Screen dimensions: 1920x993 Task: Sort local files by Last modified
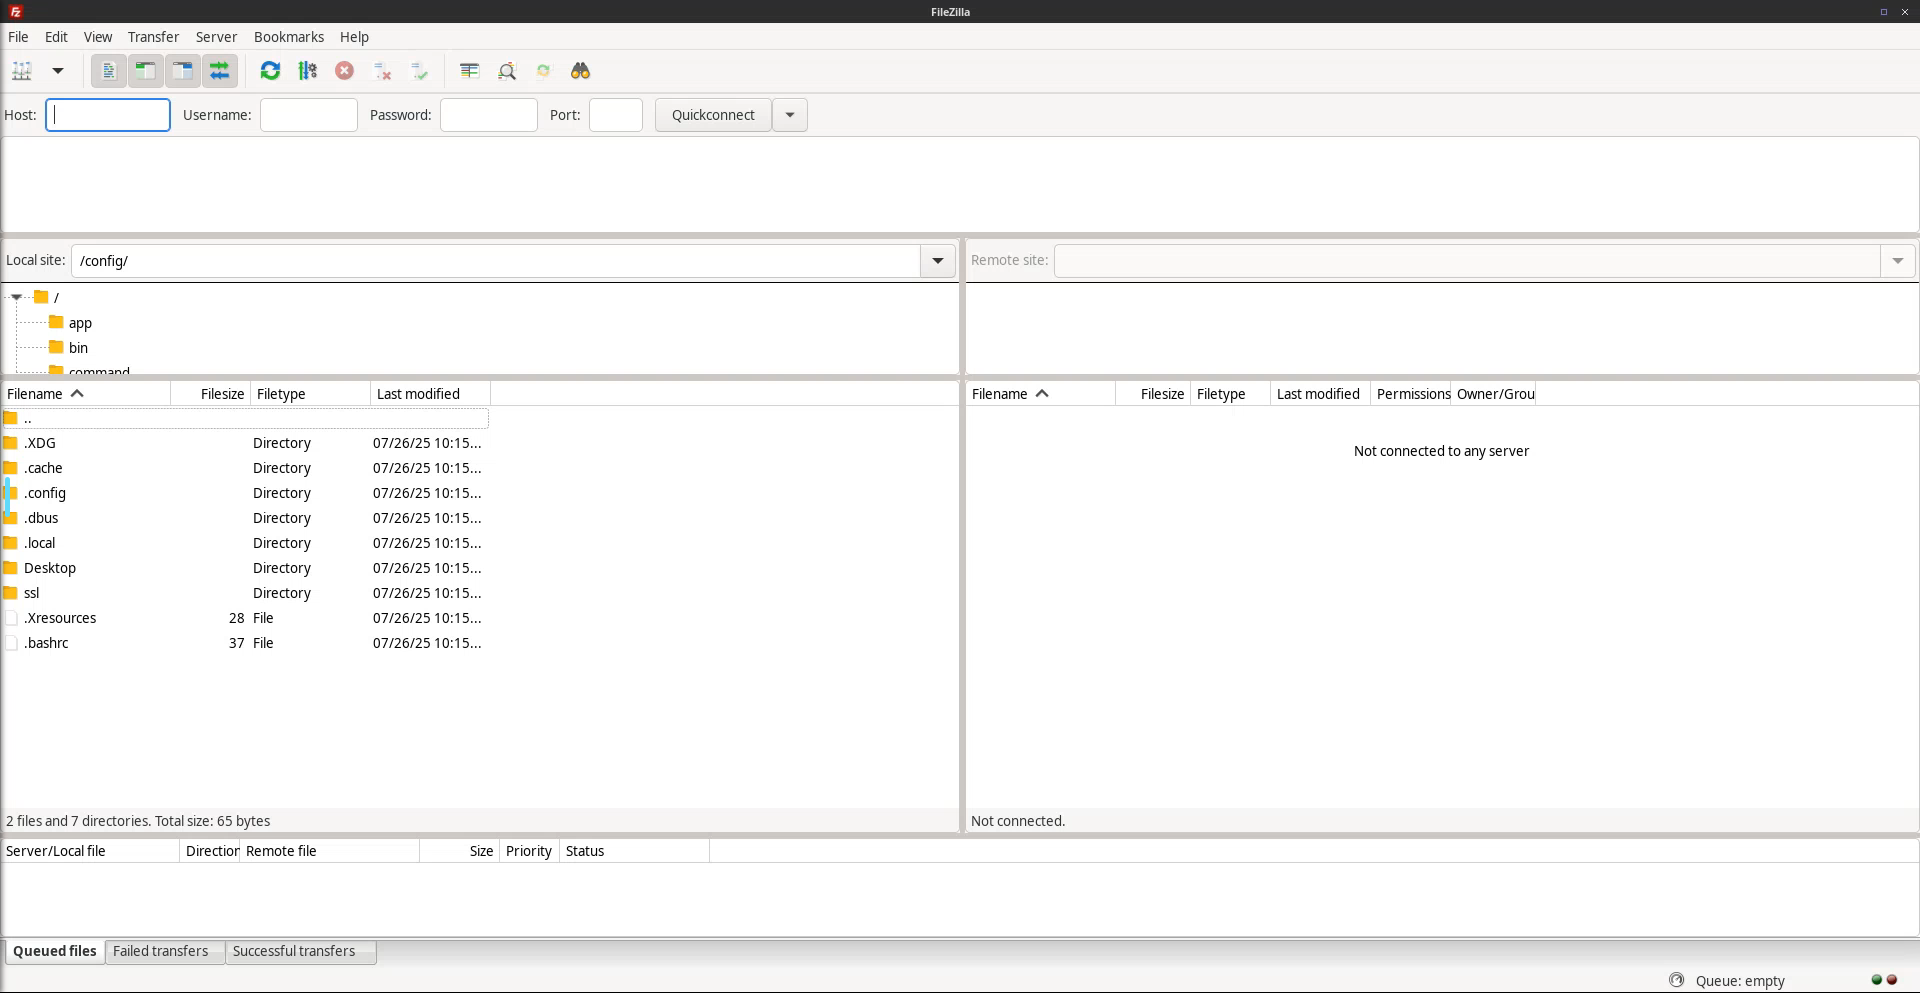[431, 394]
